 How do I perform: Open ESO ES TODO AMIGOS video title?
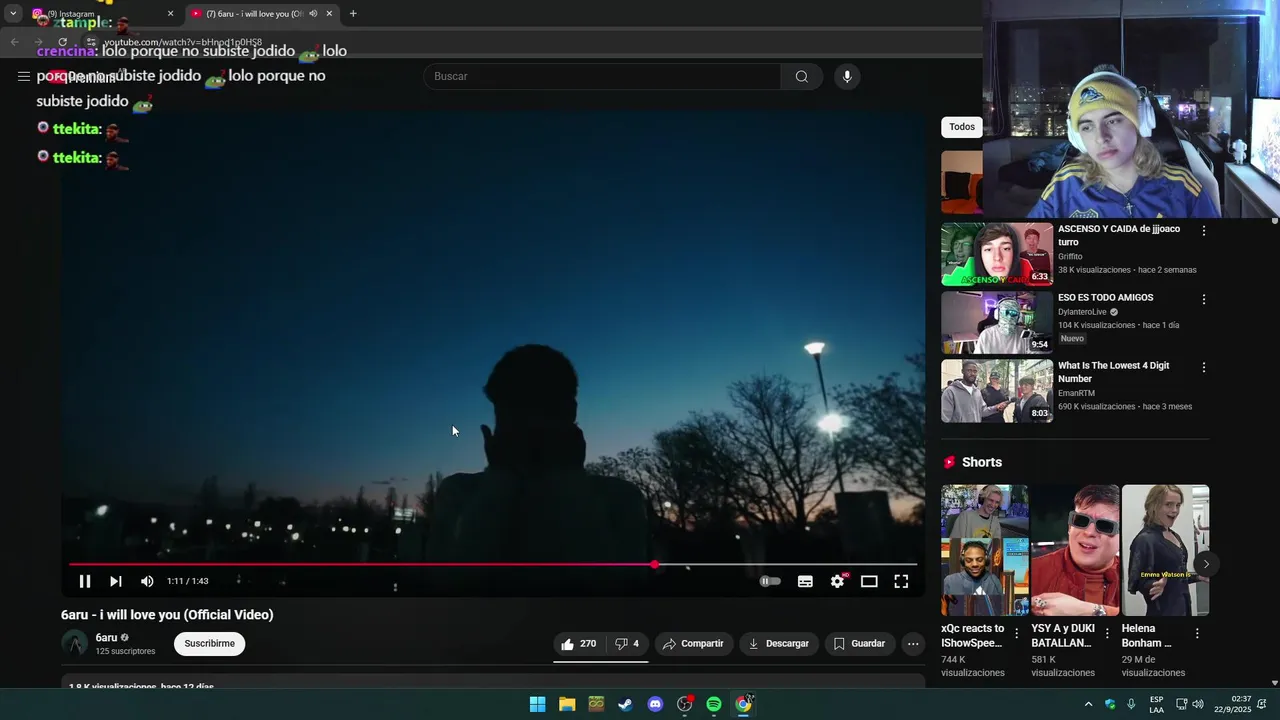(1105, 298)
